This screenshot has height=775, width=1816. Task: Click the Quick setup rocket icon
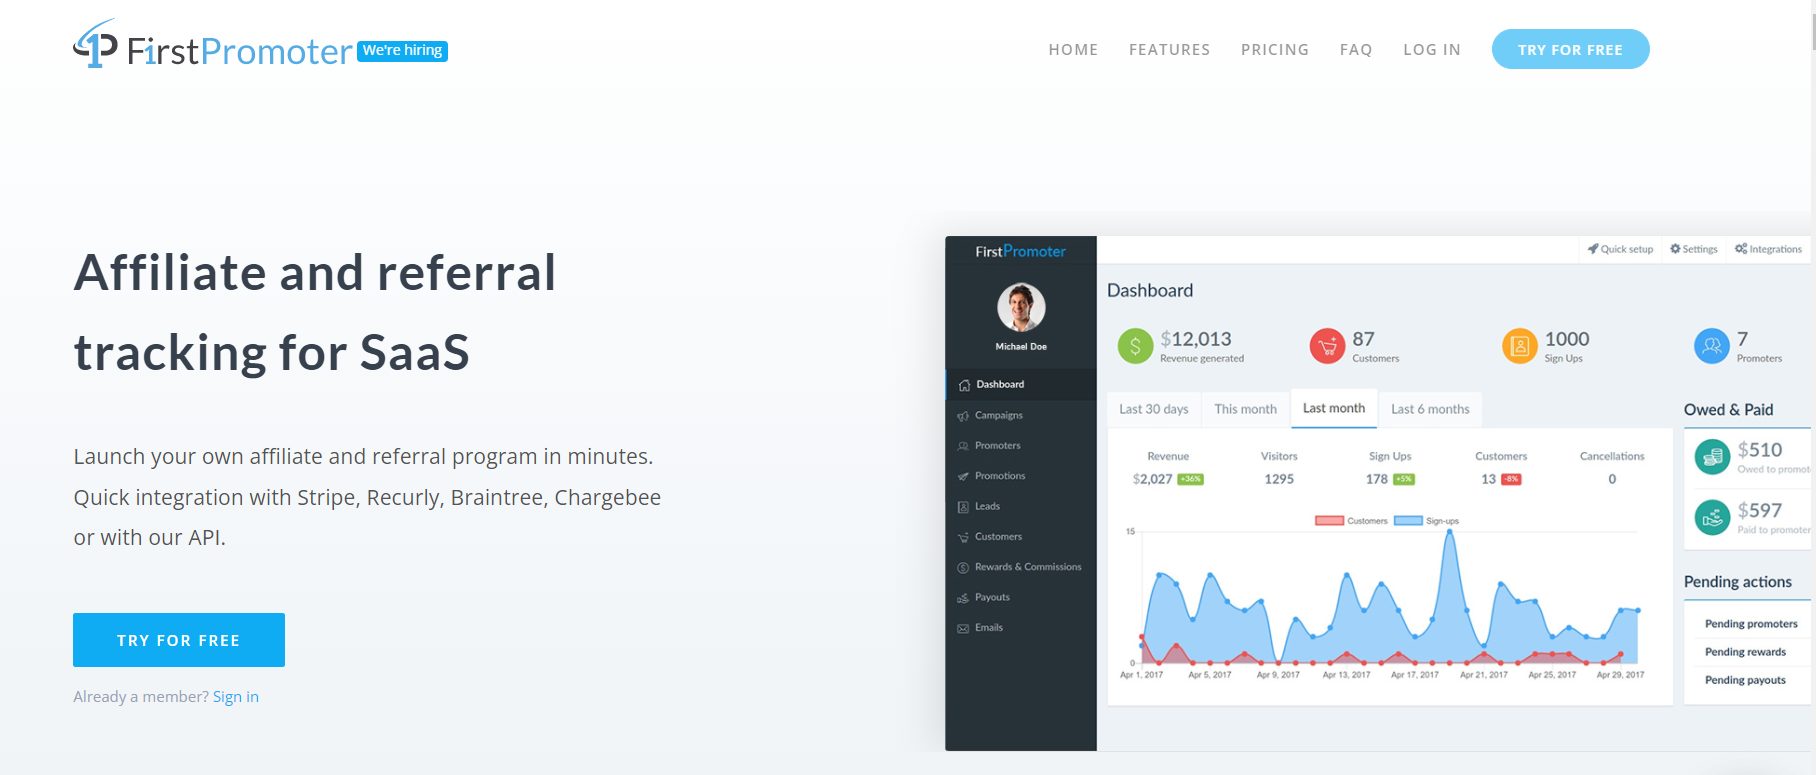click(x=1593, y=249)
